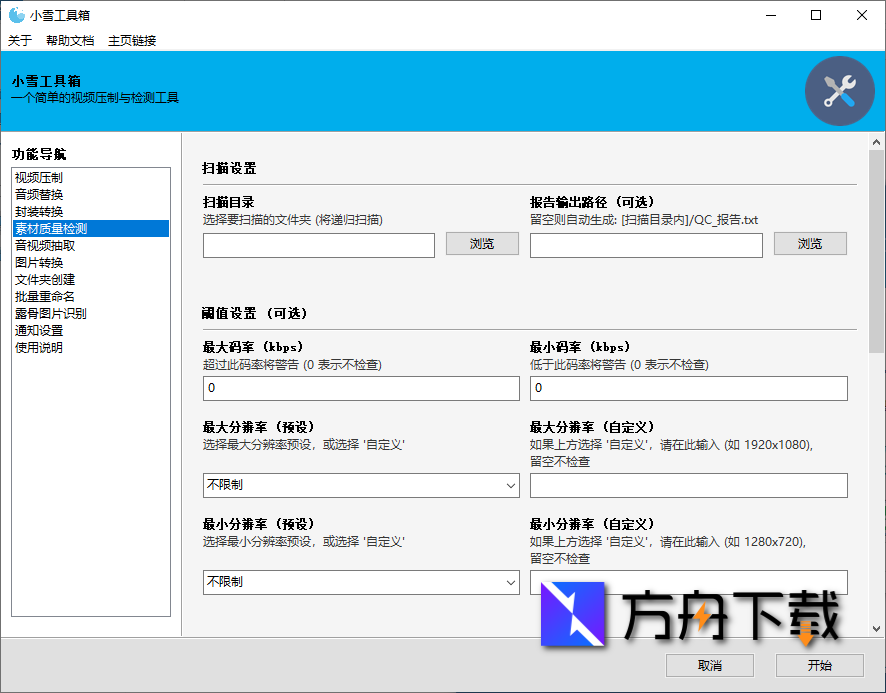
Task: Click 浏览 next to the scan directory field
Action: coord(482,244)
